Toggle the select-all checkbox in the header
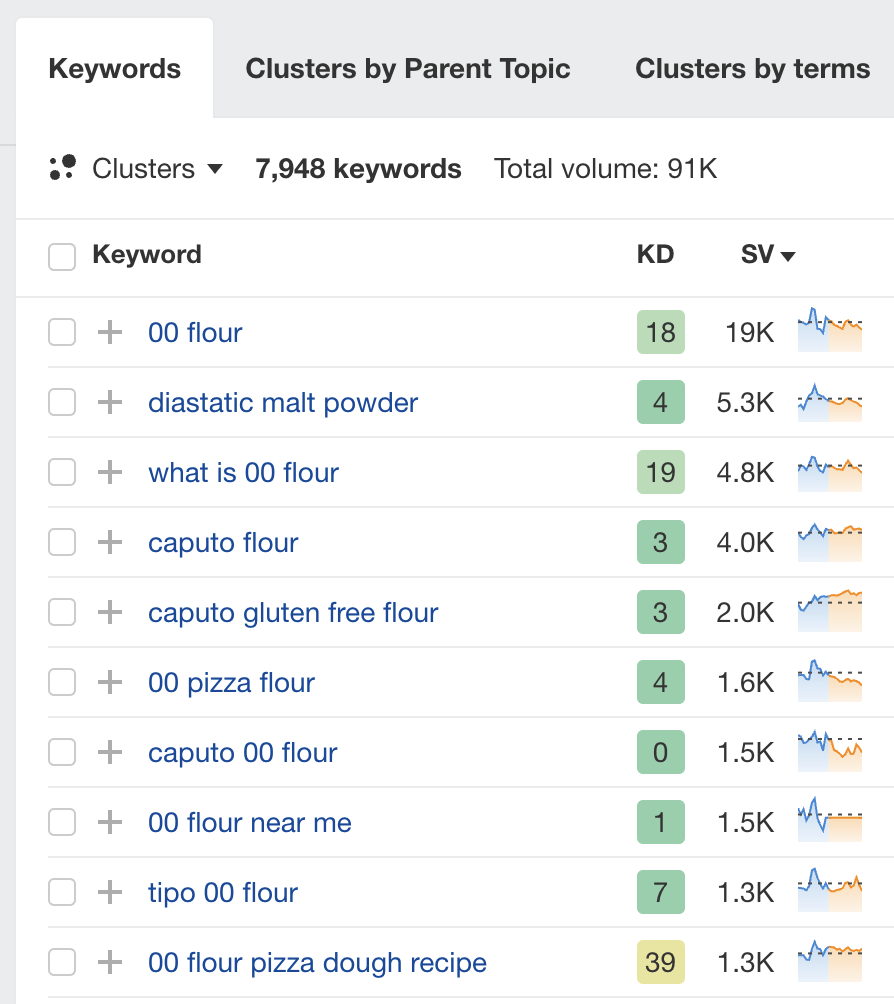This screenshot has height=1004, width=894. point(62,256)
